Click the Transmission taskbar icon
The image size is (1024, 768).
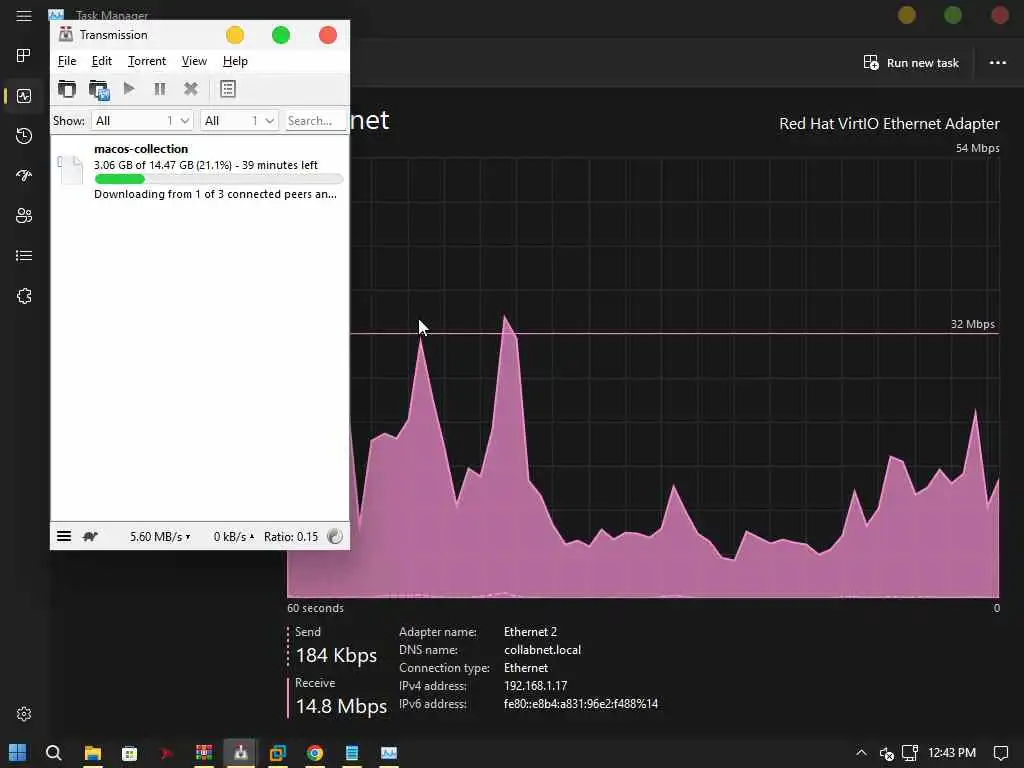click(x=240, y=753)
